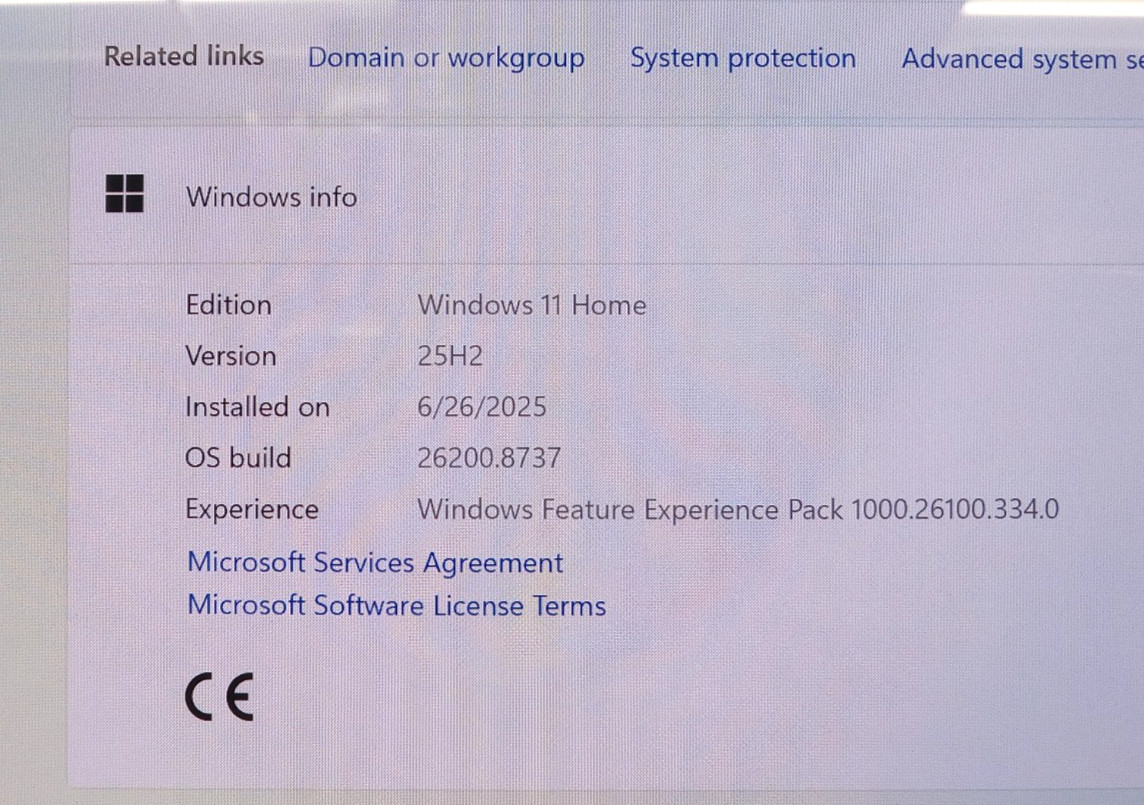Image resolution: width=1144 pixels, height=805 pixels.
Task: Open Microsoft Software License Terms link
Action: [x=396, y=606]
